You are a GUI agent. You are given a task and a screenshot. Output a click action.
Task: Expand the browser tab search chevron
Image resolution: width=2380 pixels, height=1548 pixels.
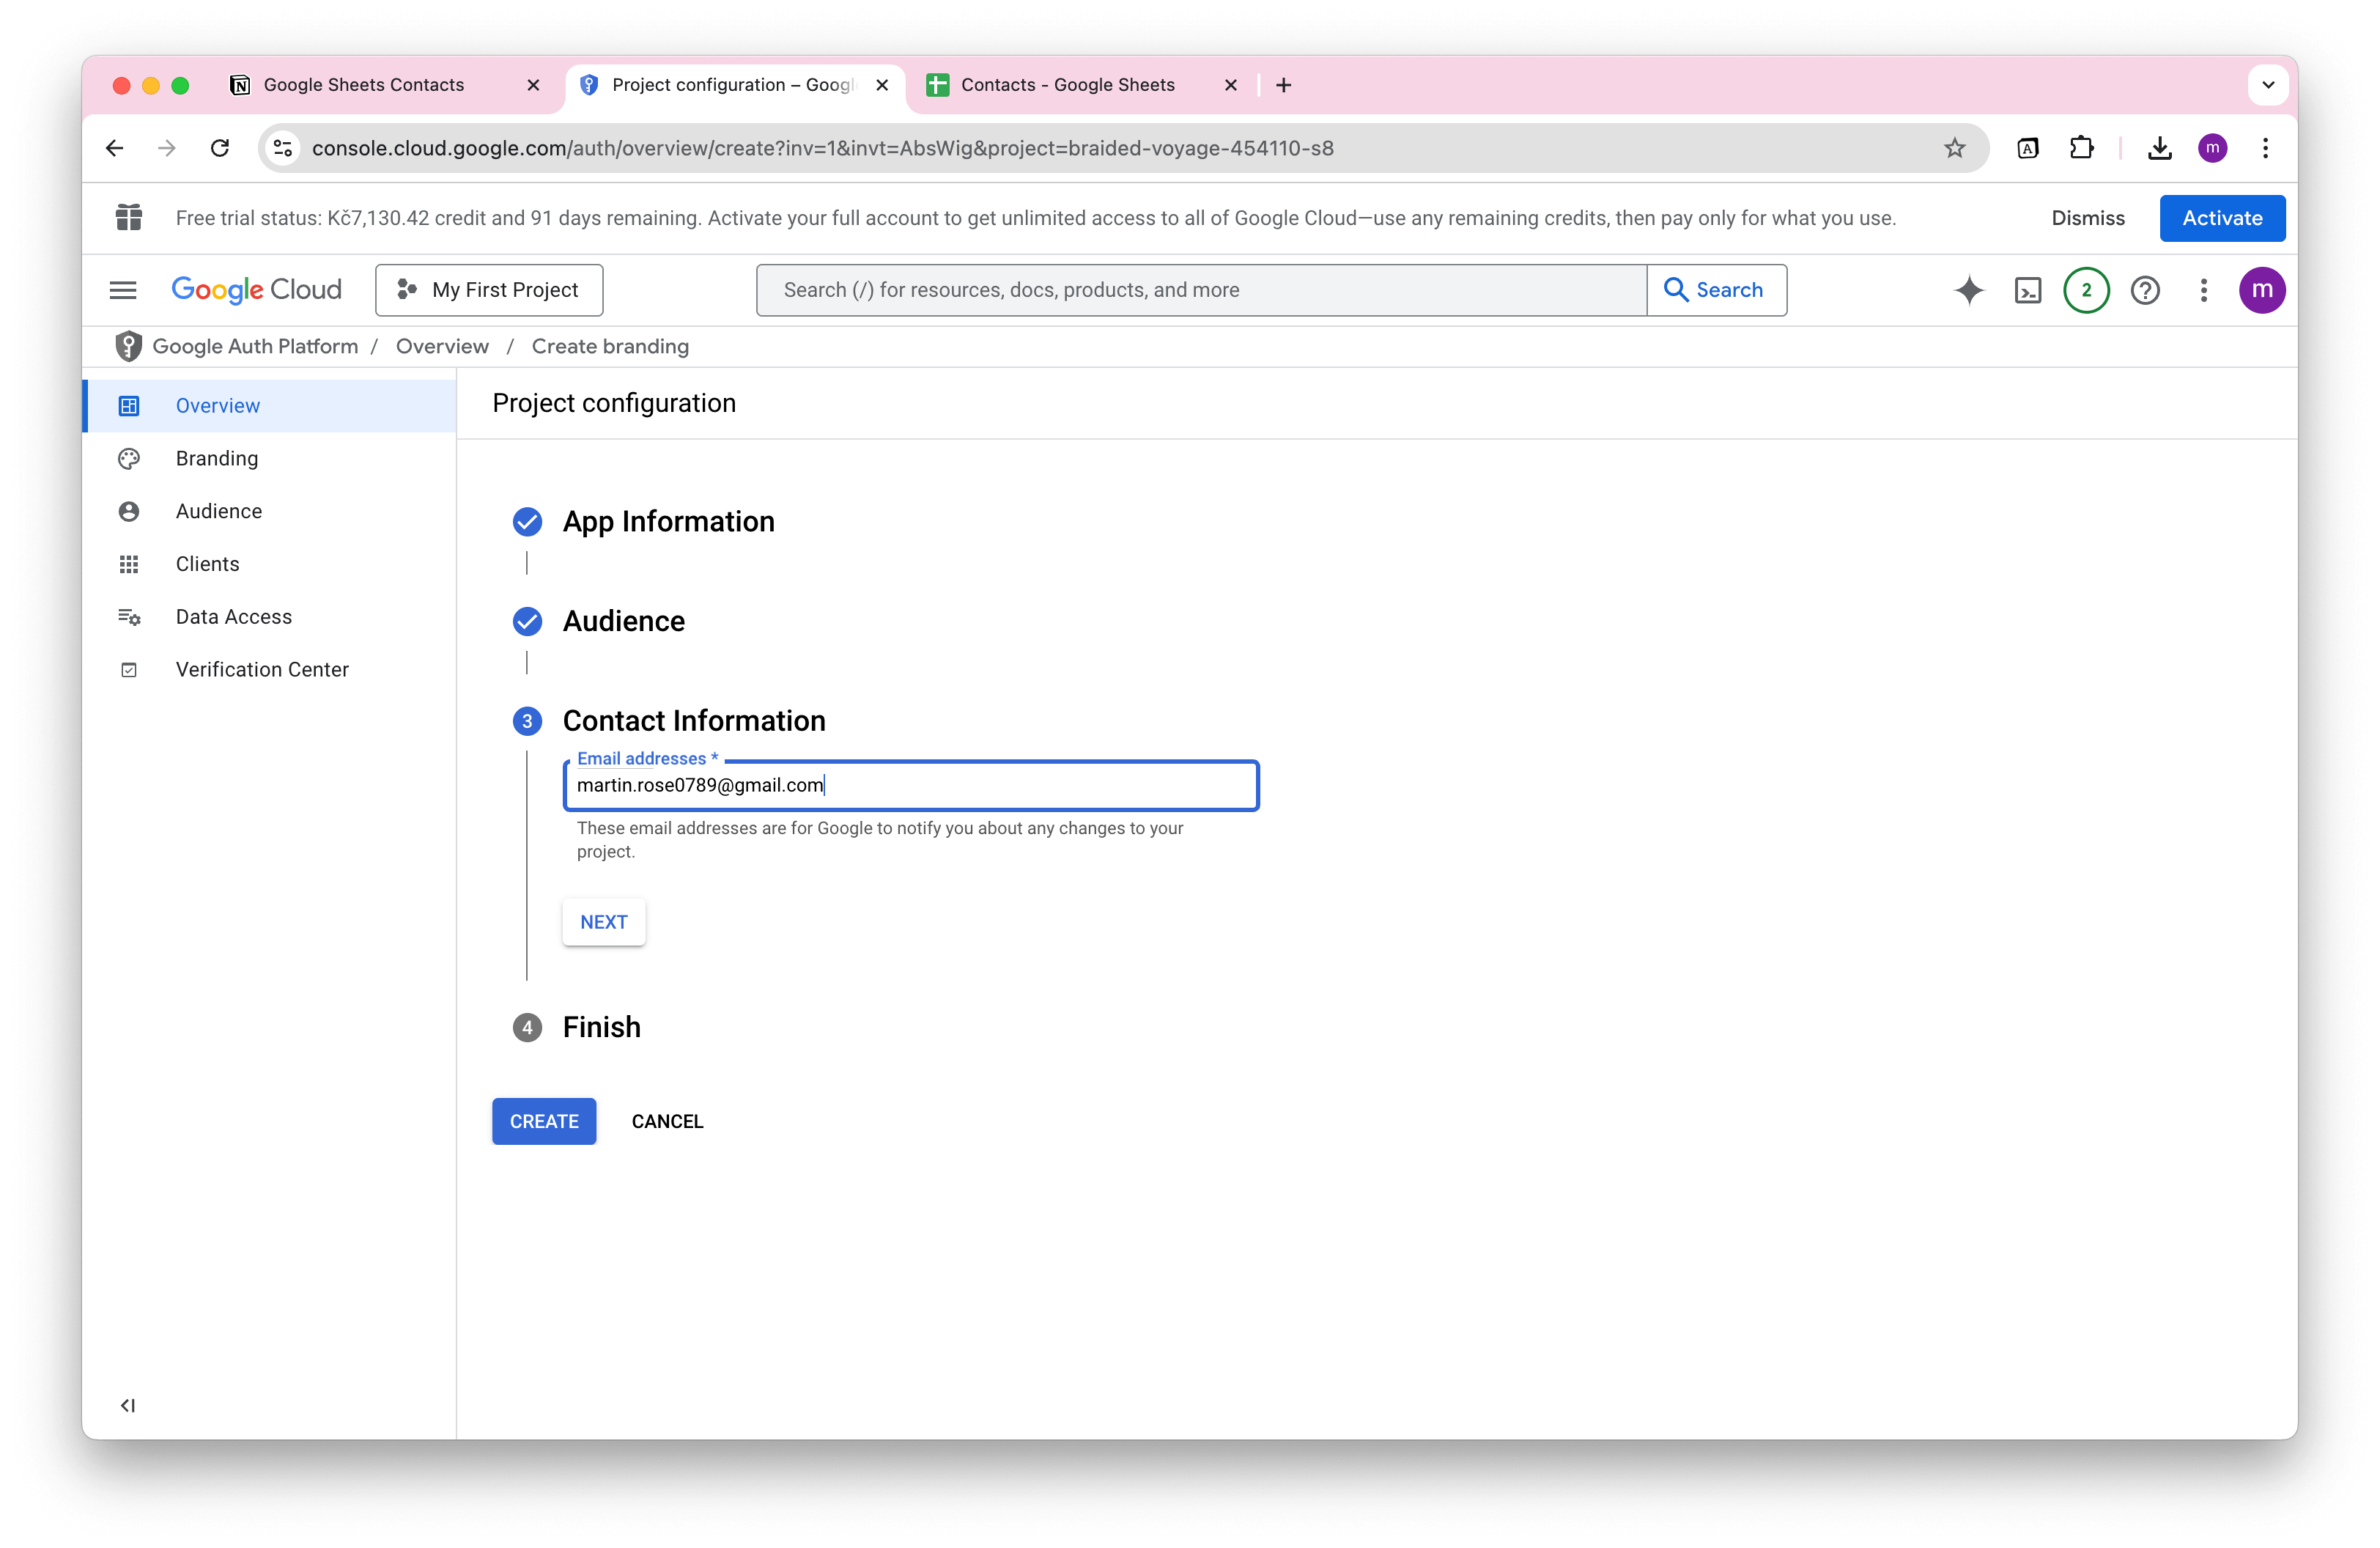(x=2268, y=85)
